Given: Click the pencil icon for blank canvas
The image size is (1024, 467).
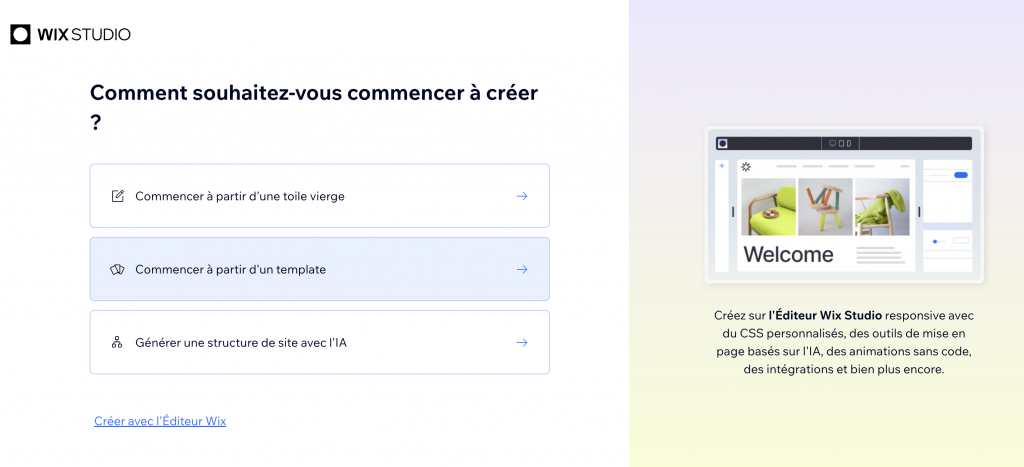Looking at the screenshot, I should click(117, 196).
